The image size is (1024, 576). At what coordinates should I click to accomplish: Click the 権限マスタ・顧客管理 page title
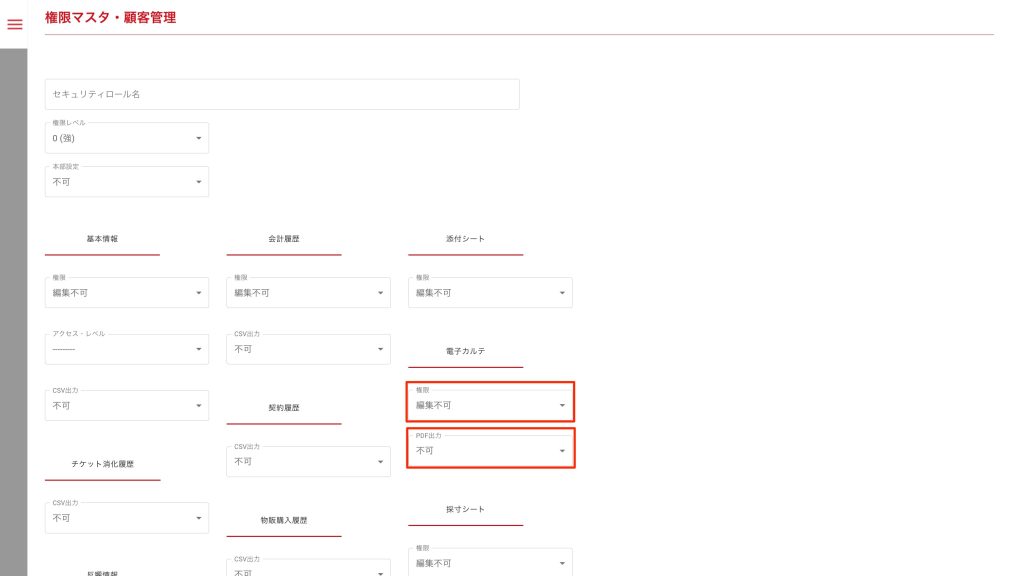point(111,17)
